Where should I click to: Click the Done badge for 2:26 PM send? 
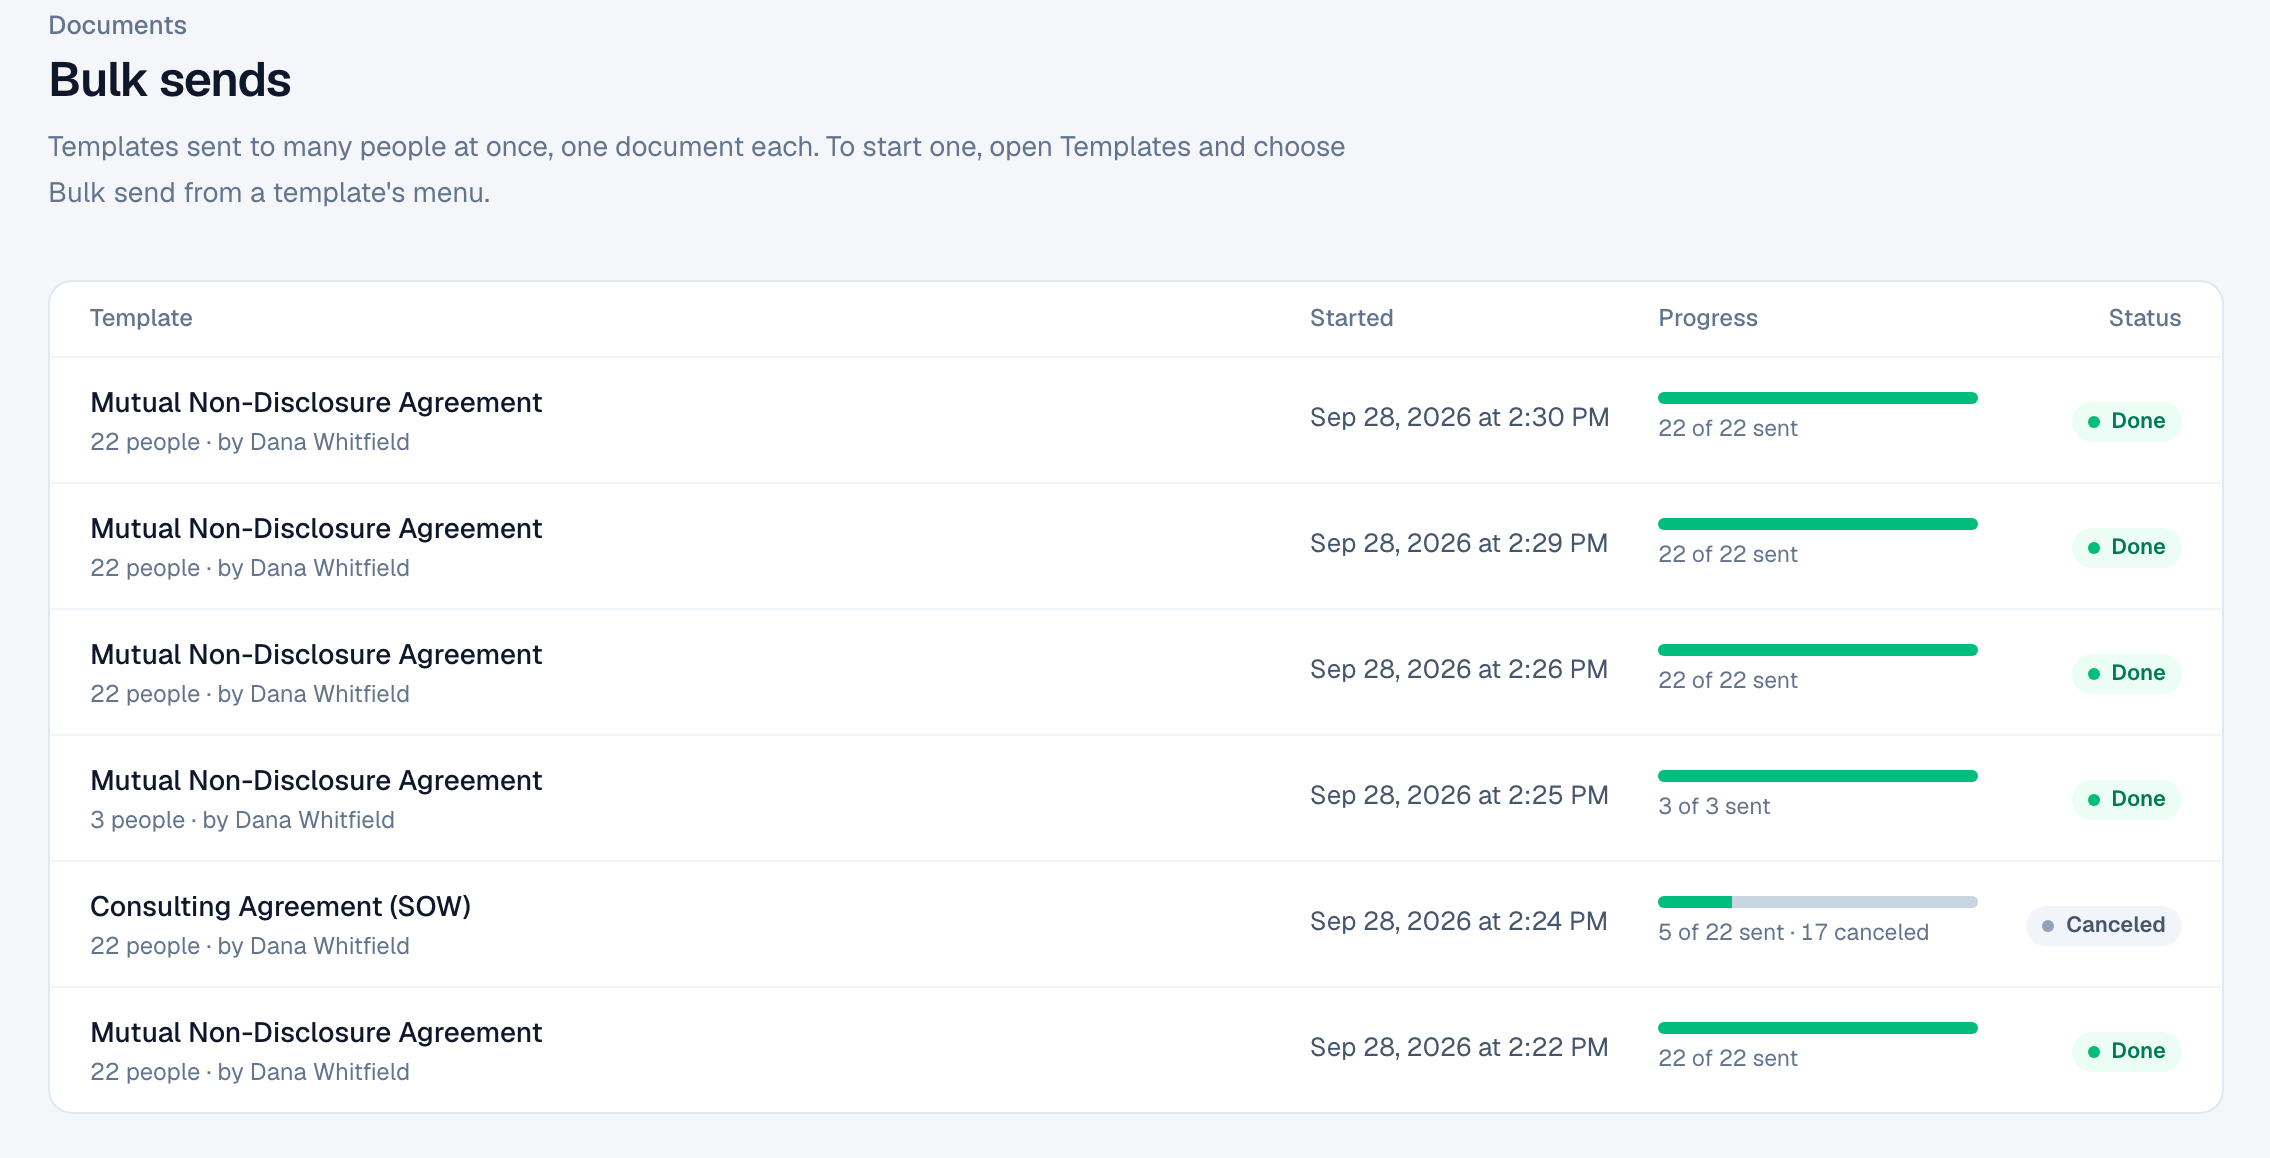[2127, 673]
